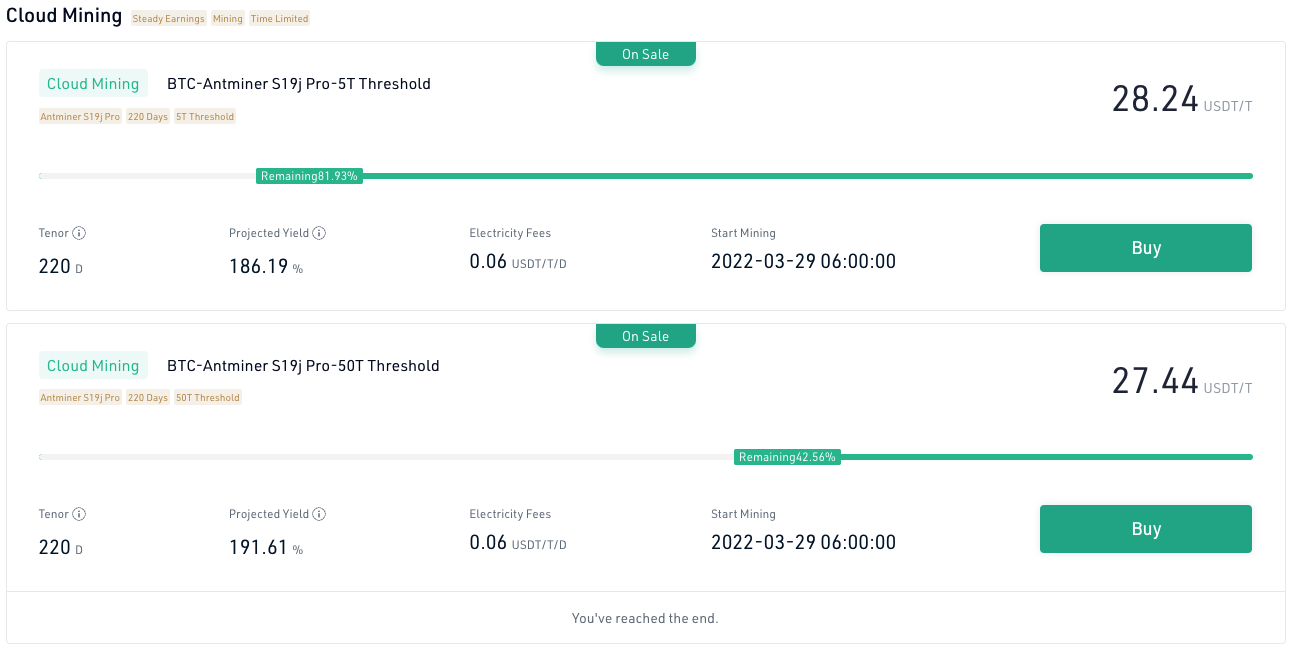Click the Remaining81.93% progress indicator

[309, 176]
